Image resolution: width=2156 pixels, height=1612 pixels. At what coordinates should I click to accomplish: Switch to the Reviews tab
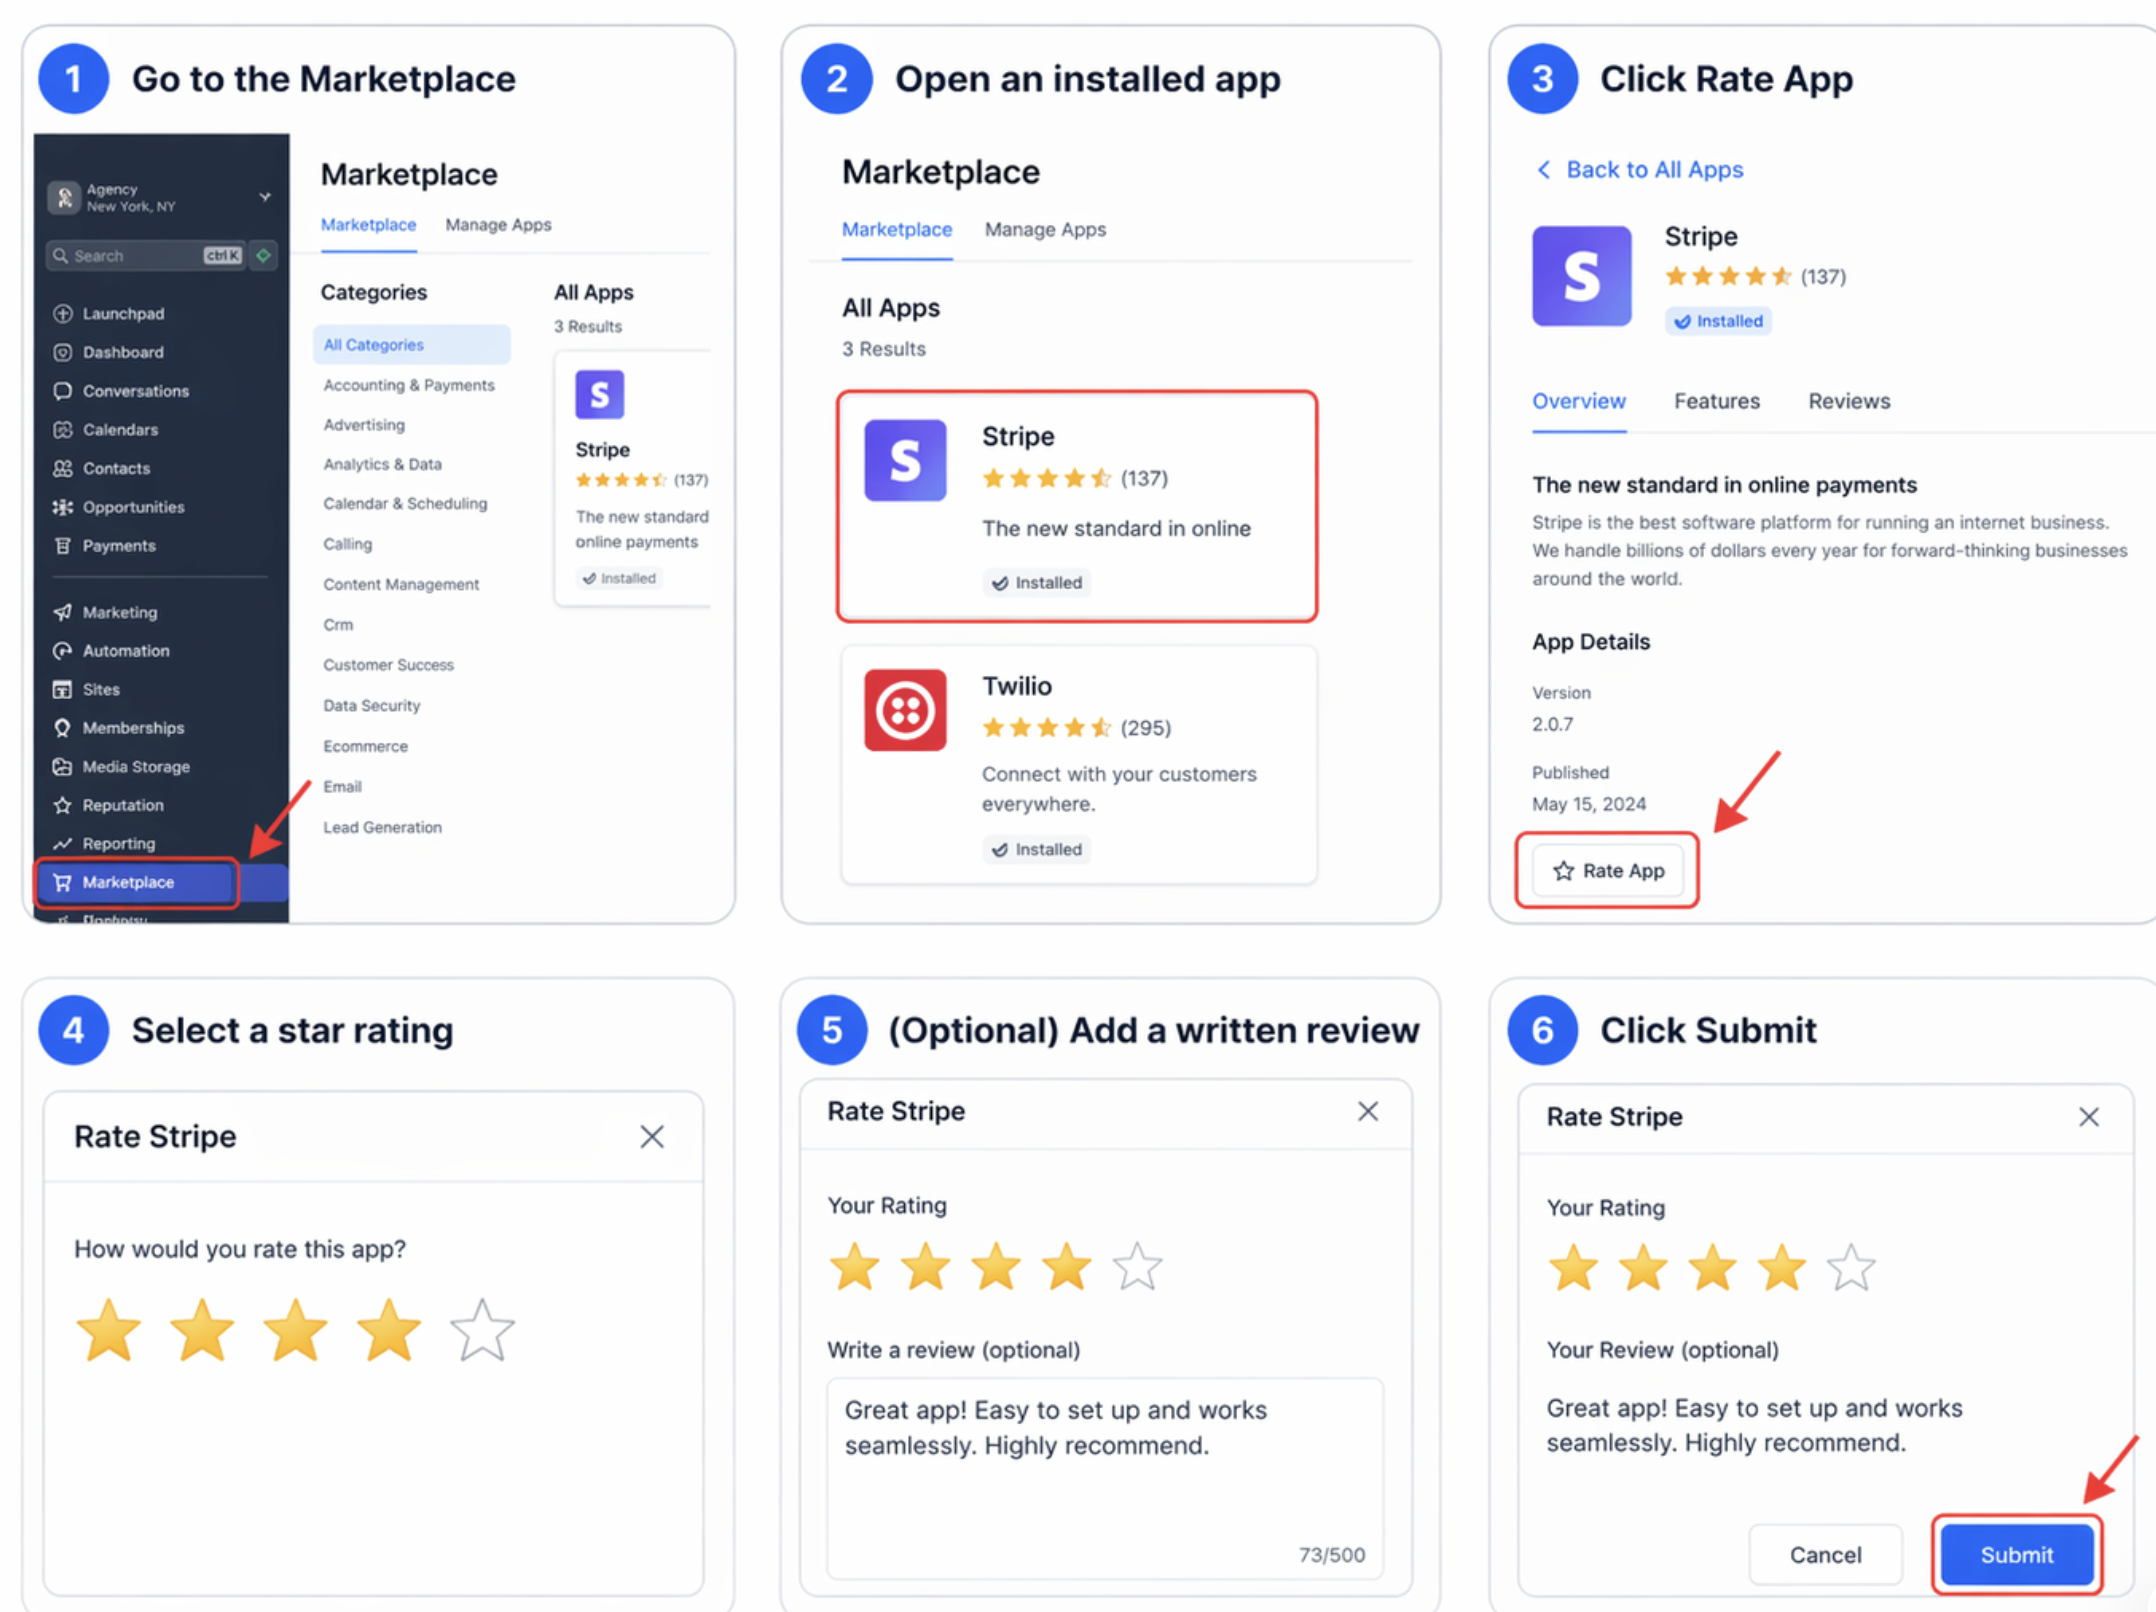tap(1848, 401)
